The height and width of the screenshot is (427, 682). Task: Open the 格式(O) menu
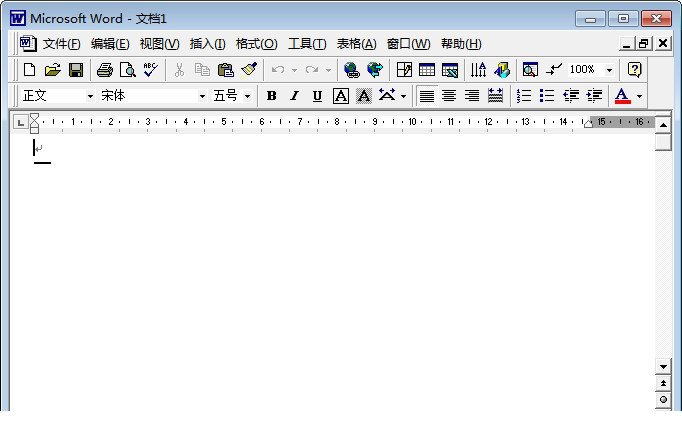coord(257,44)
